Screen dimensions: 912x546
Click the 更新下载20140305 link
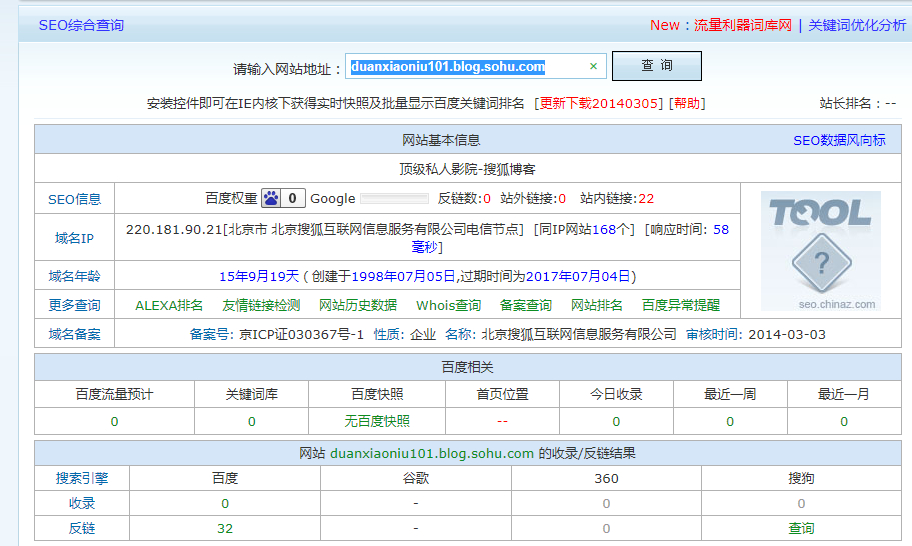(x=598, y=104)
